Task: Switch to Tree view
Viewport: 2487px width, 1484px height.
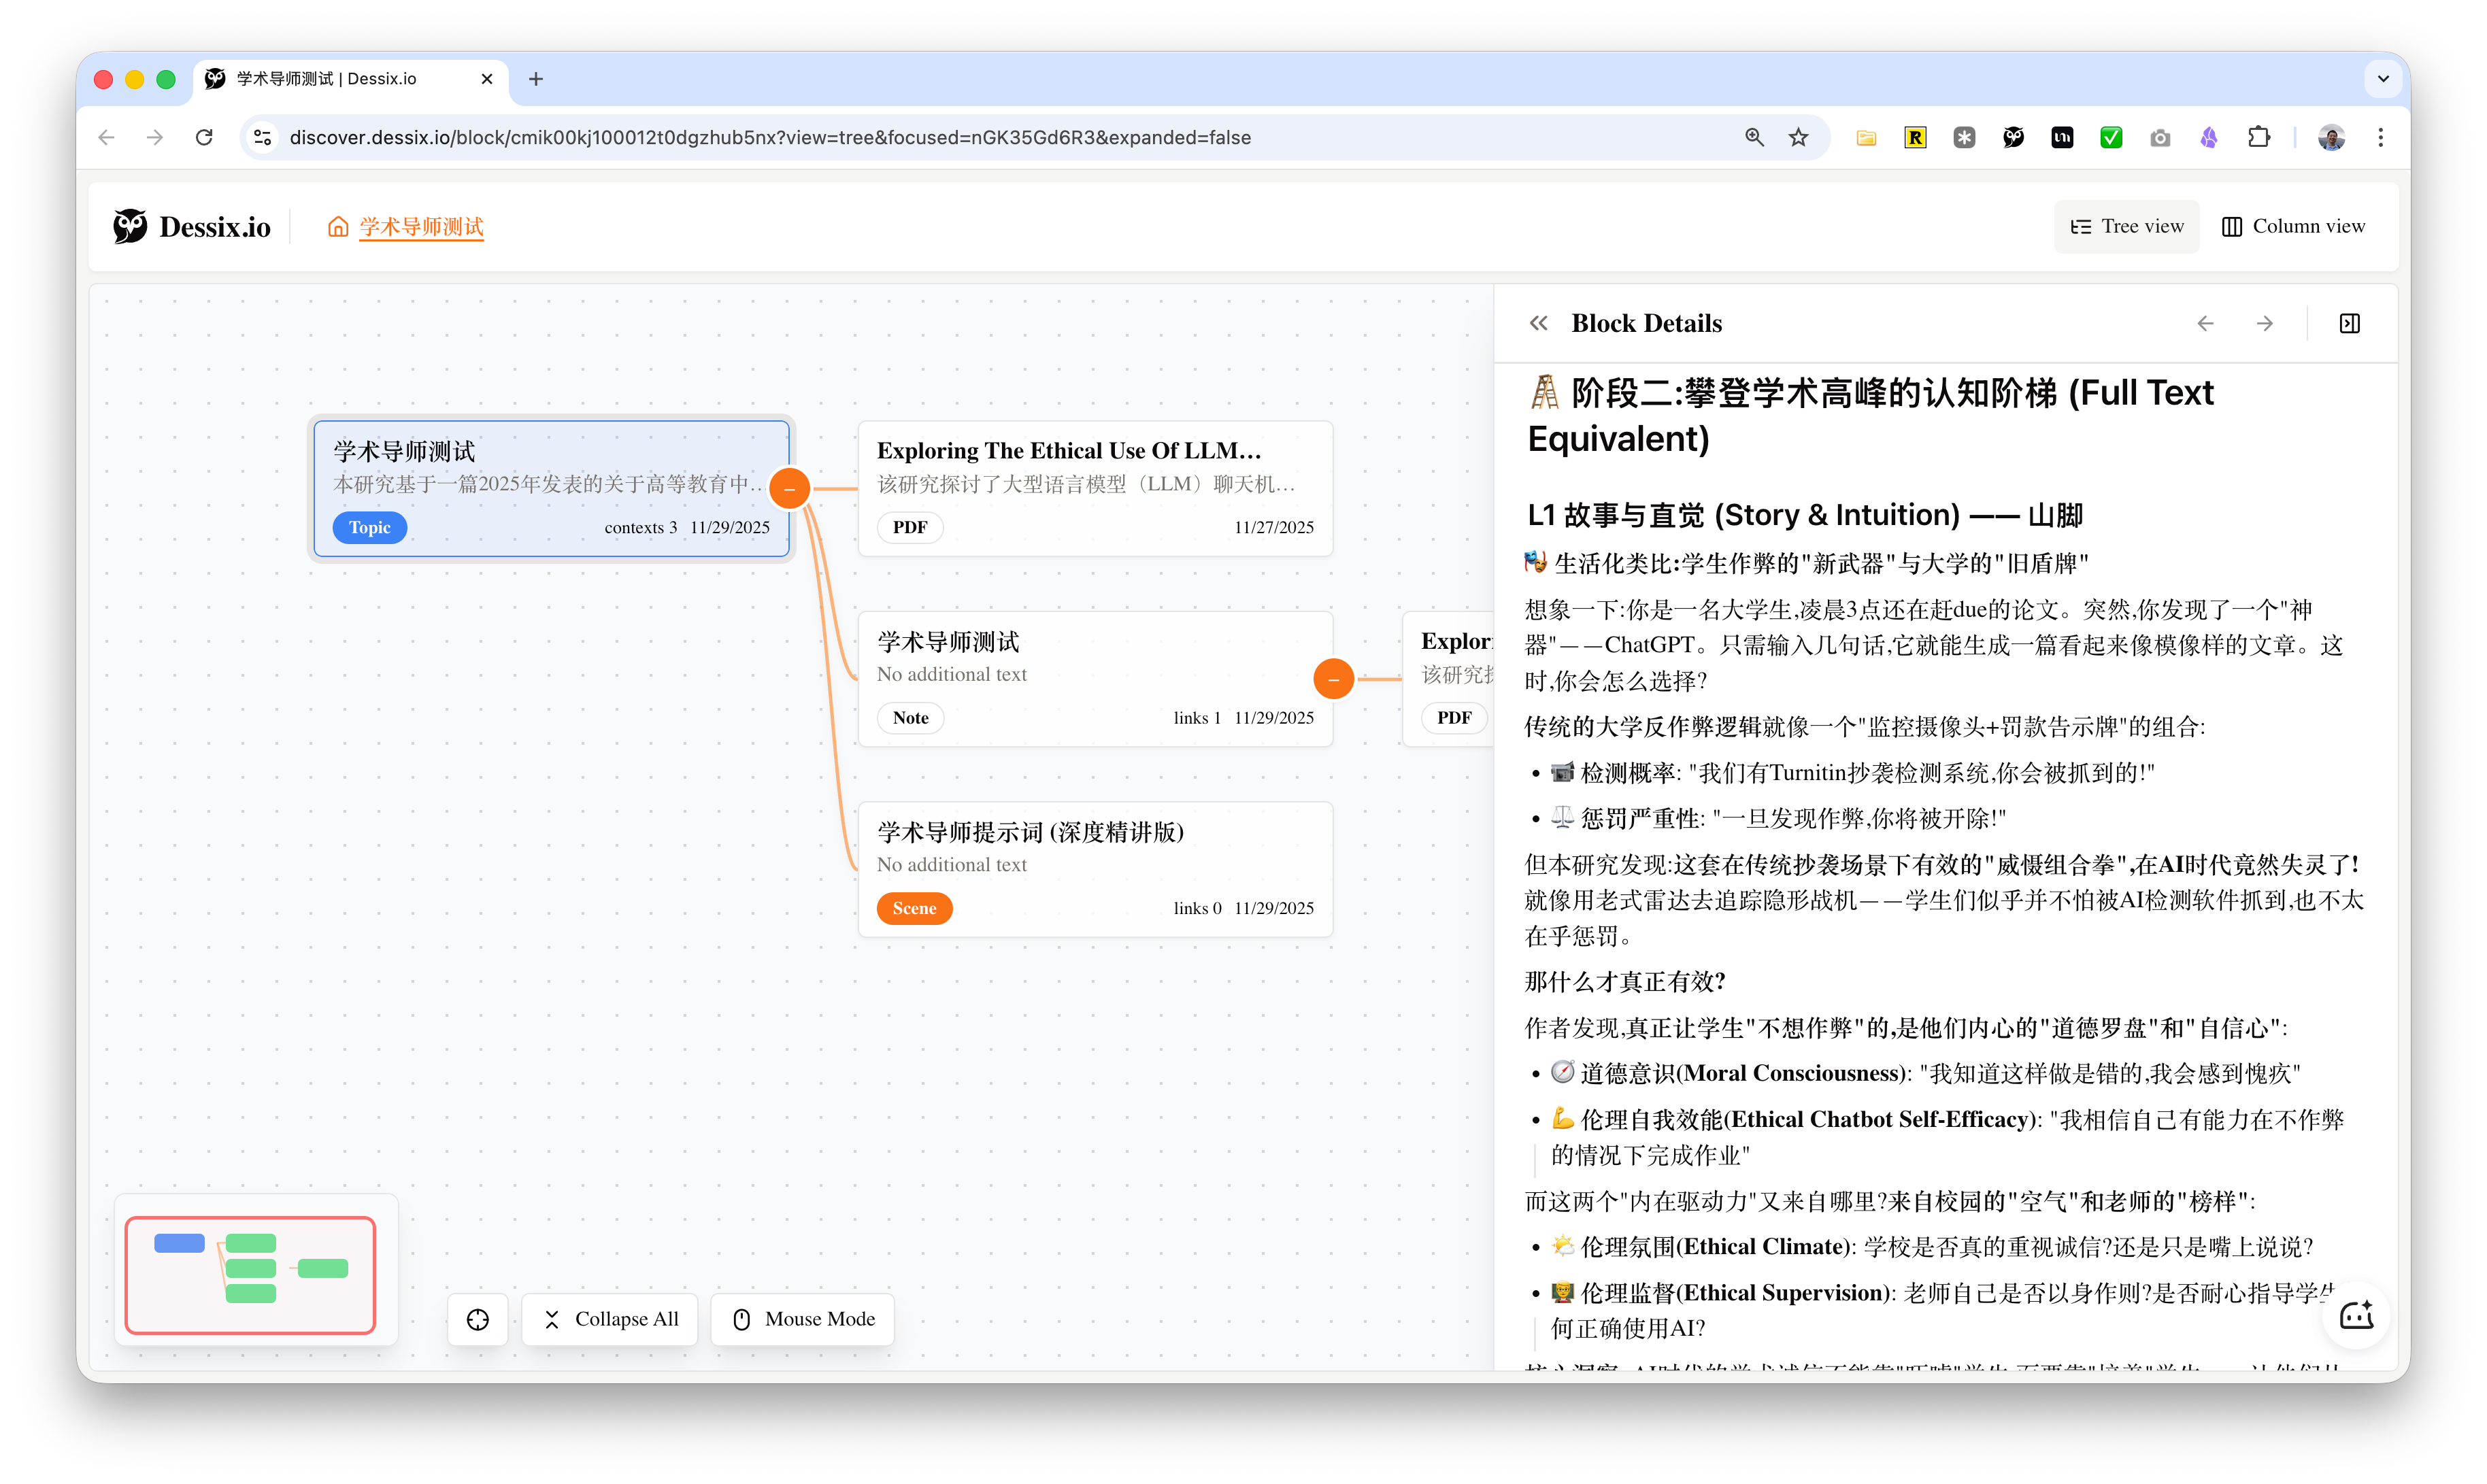Action: tap(2127, 227)
